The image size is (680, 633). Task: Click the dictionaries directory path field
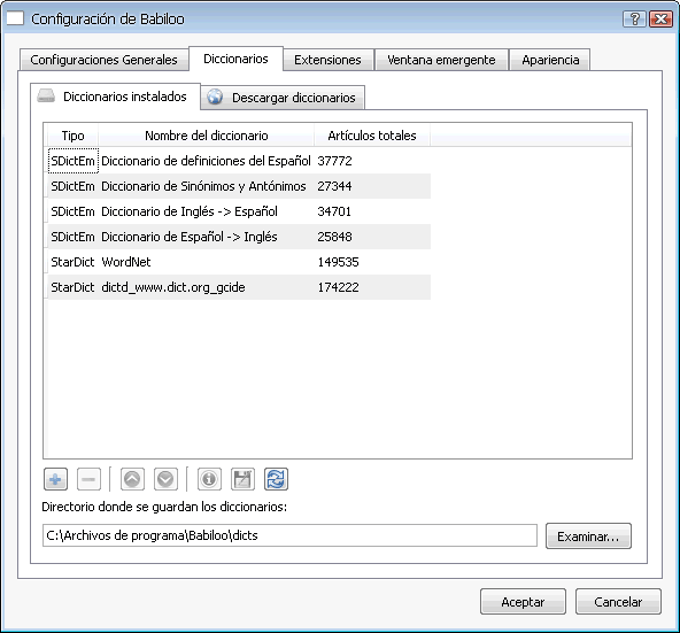pos(290,536)
